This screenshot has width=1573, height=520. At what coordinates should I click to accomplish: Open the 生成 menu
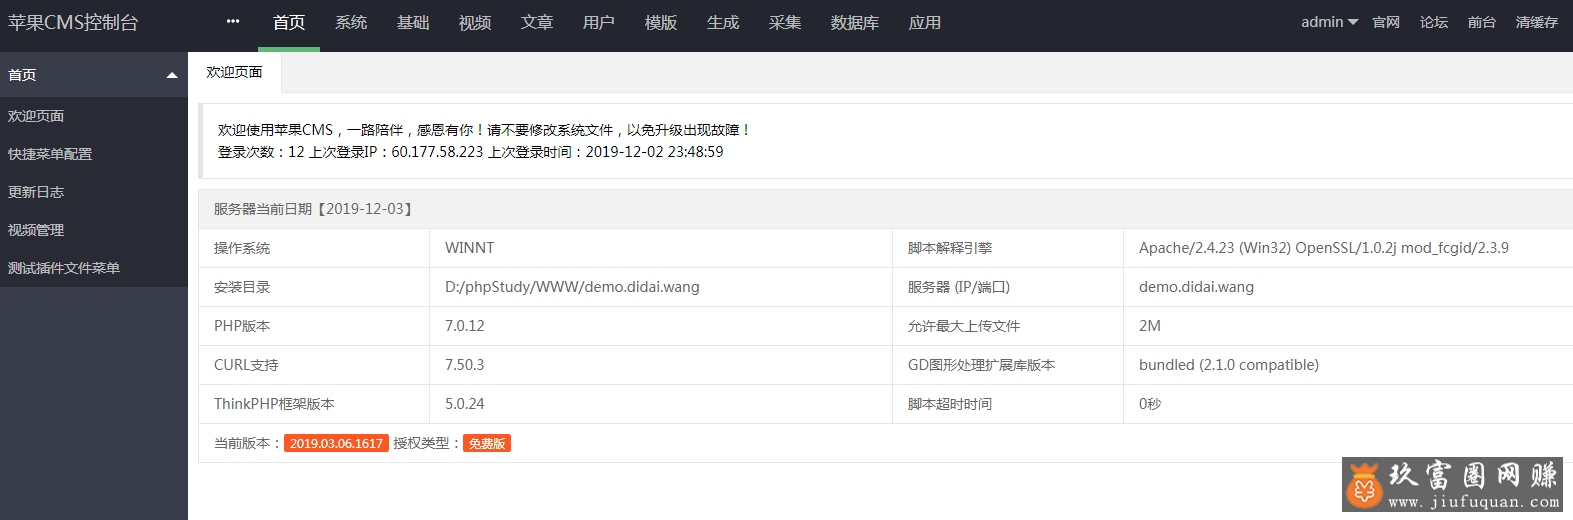point(723,22)
